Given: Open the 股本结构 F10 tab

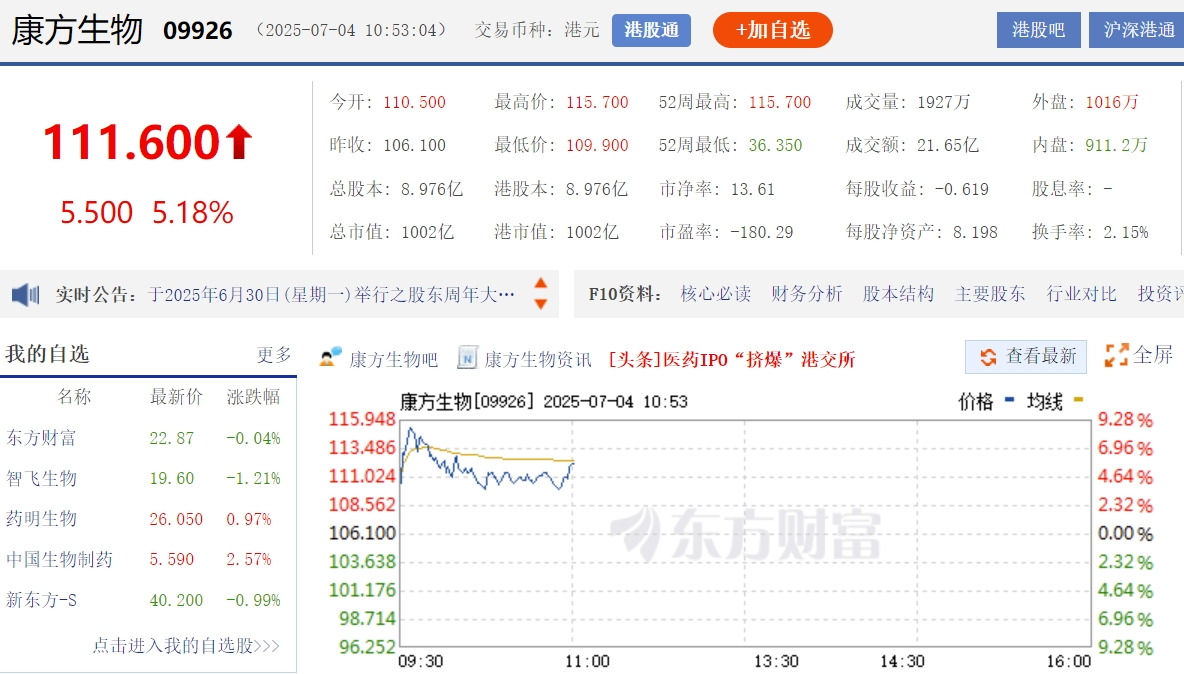Looking at the screenshot, I should (x=898, y=294).
